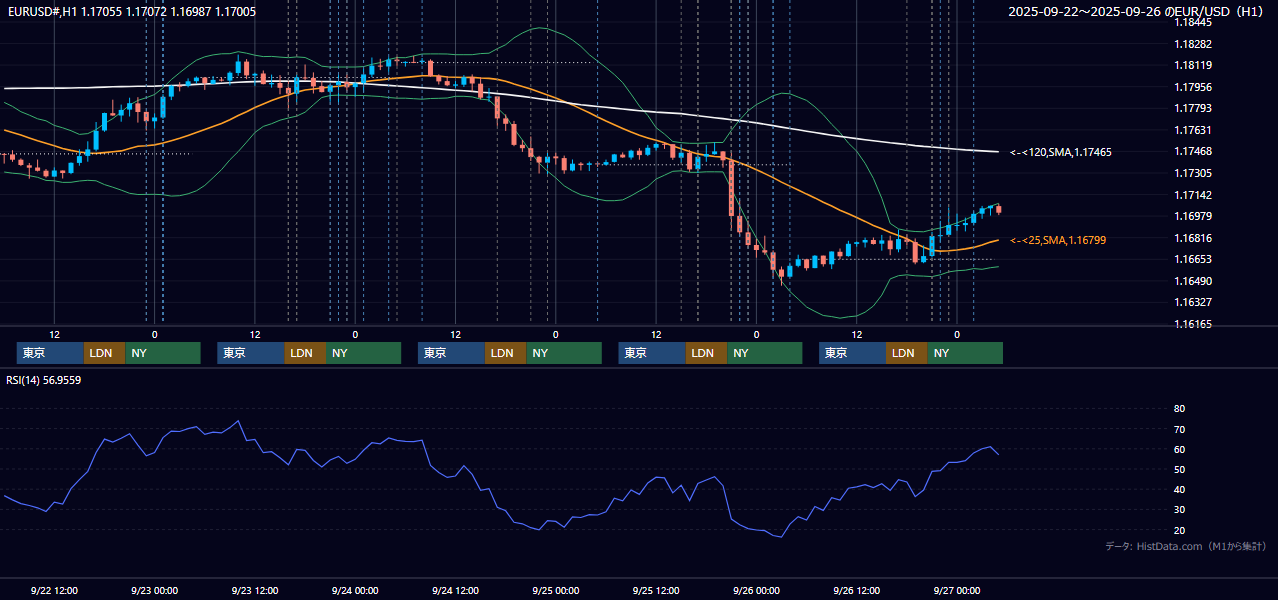Click RSI scale value 30
The image size is (1278, 600).
[1179, 510]
